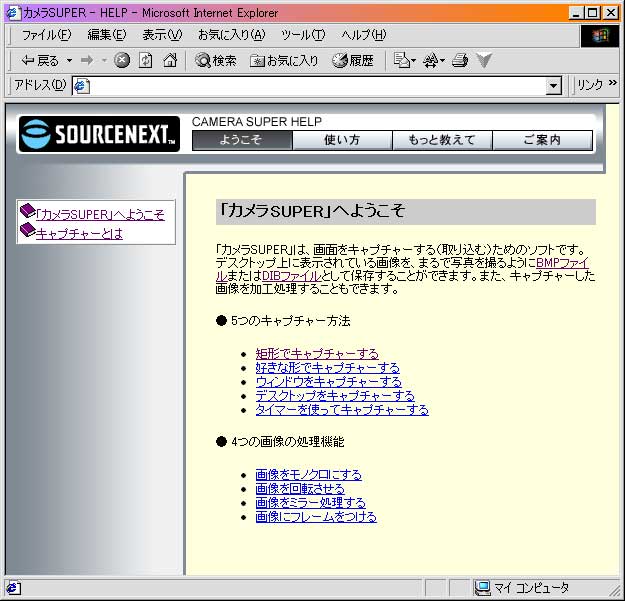The image size is (625, 601).
Task: Click book icon beside 「カメラSUPER」へようこそ
Action: click(28, 210)
